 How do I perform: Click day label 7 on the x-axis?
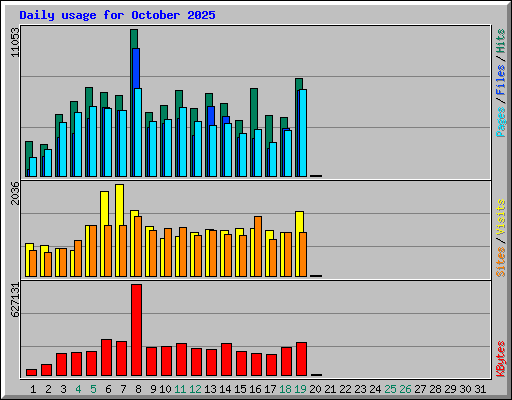123,389
